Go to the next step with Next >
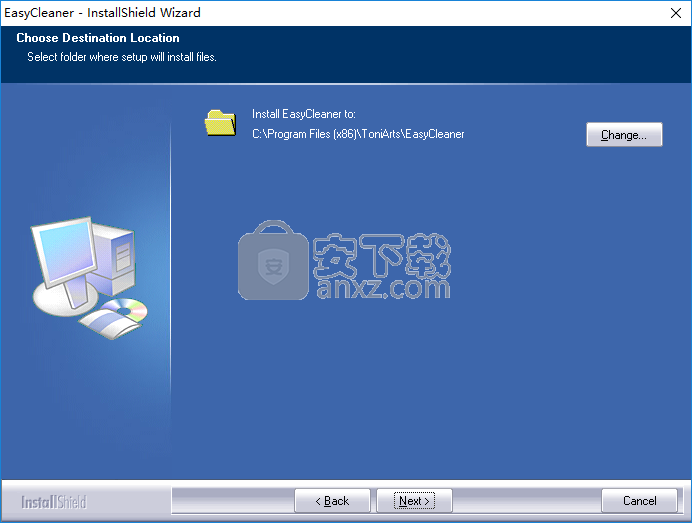Image resolution: width=692 pixels, height=523 pixels. [x=414, y=500]
